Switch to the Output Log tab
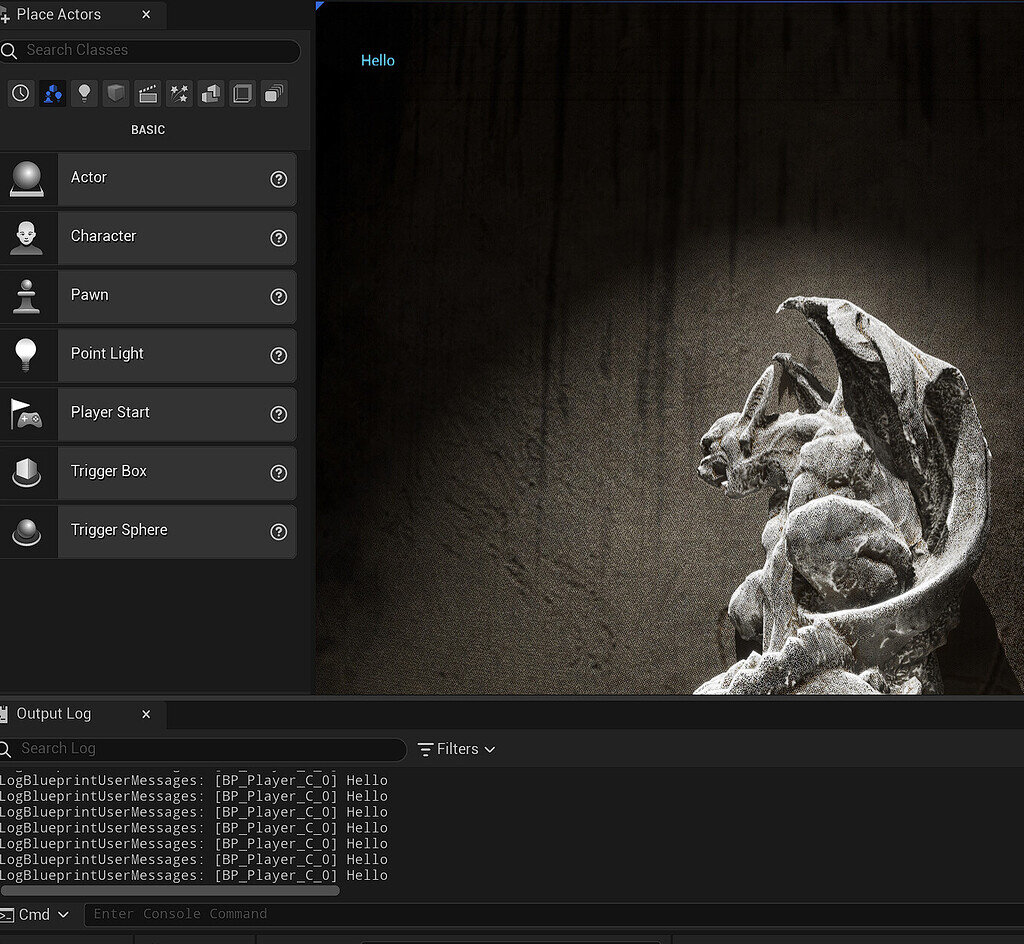Viewport: 1024px width, 944px height. click(x=54, y=714)
